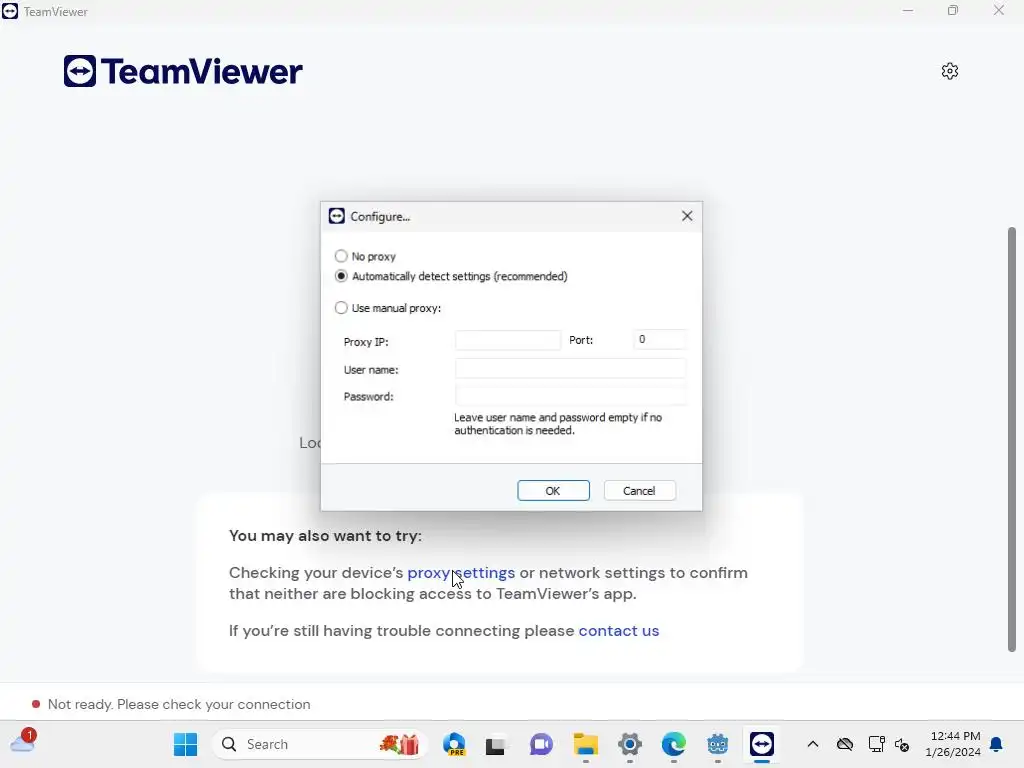The image size is (1024, 768).
Task: Focus the User name field
Action: pos(570,369)
